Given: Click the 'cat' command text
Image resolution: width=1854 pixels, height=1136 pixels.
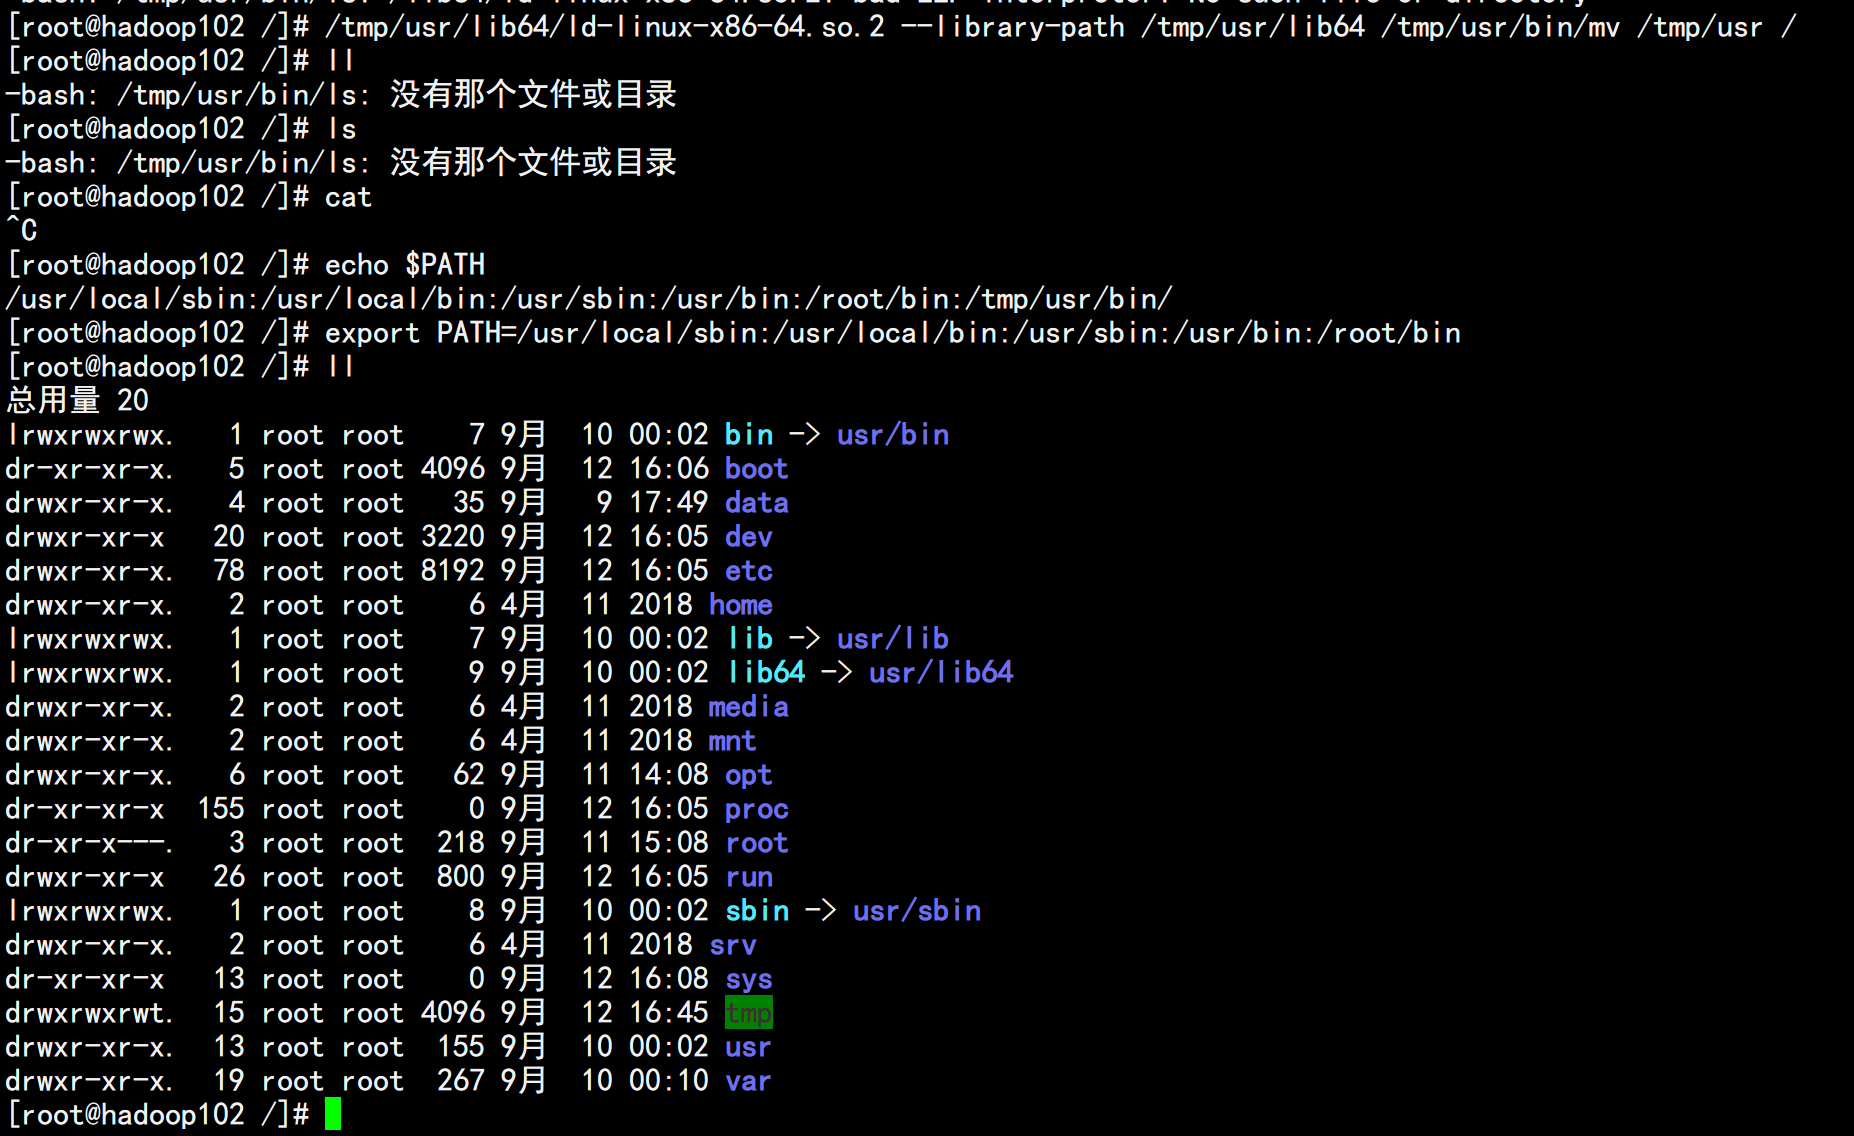Looking at the screenshot, I should [349, 197].
